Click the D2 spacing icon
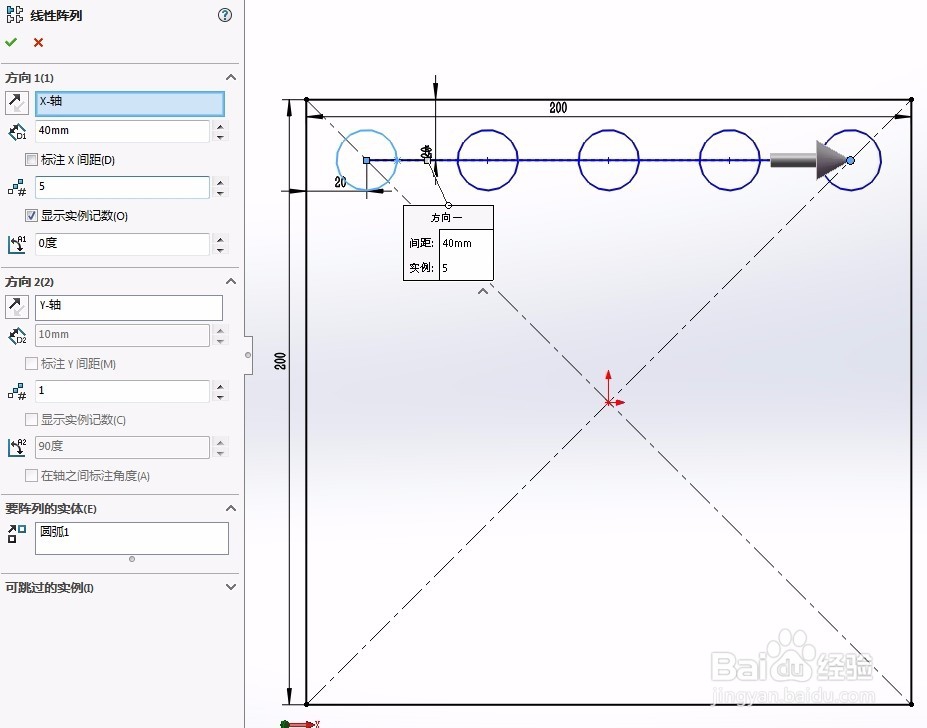The width and height of the screenshot is (927, 728). coord(17,335)
